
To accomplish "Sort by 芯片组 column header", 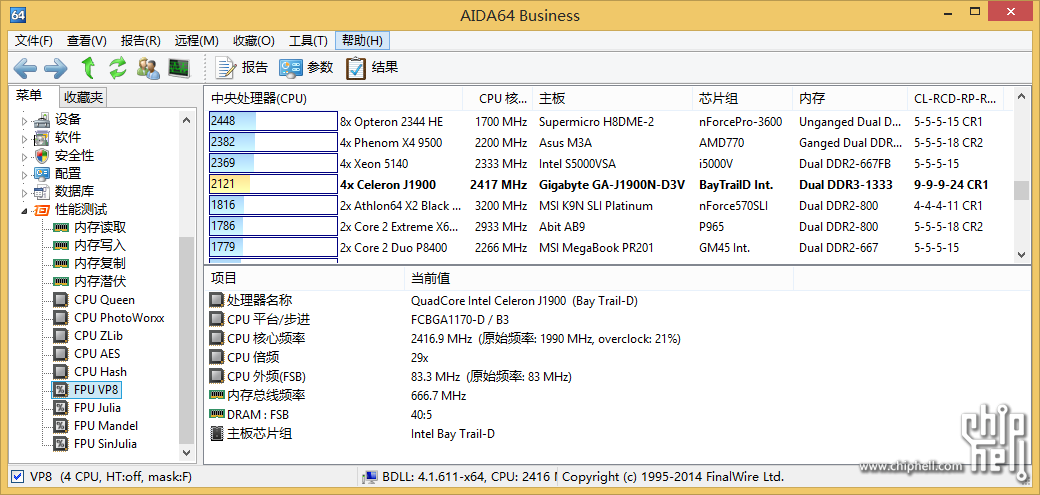I will coord(743,99).
